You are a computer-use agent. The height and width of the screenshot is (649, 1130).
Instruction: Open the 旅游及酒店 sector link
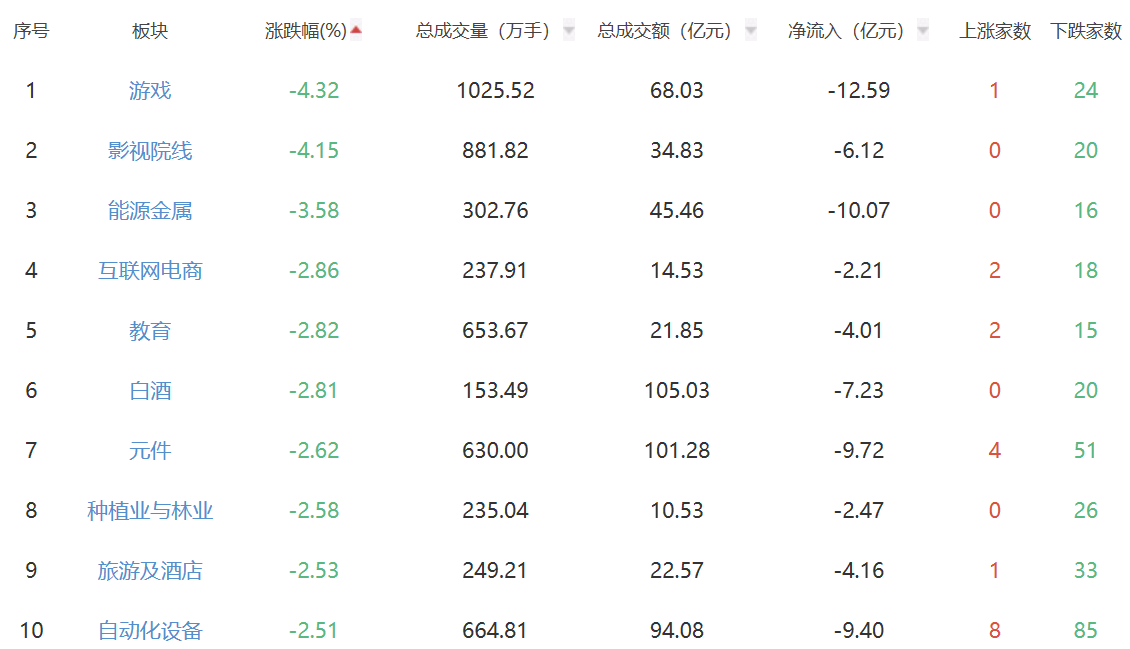click(150, 571)
